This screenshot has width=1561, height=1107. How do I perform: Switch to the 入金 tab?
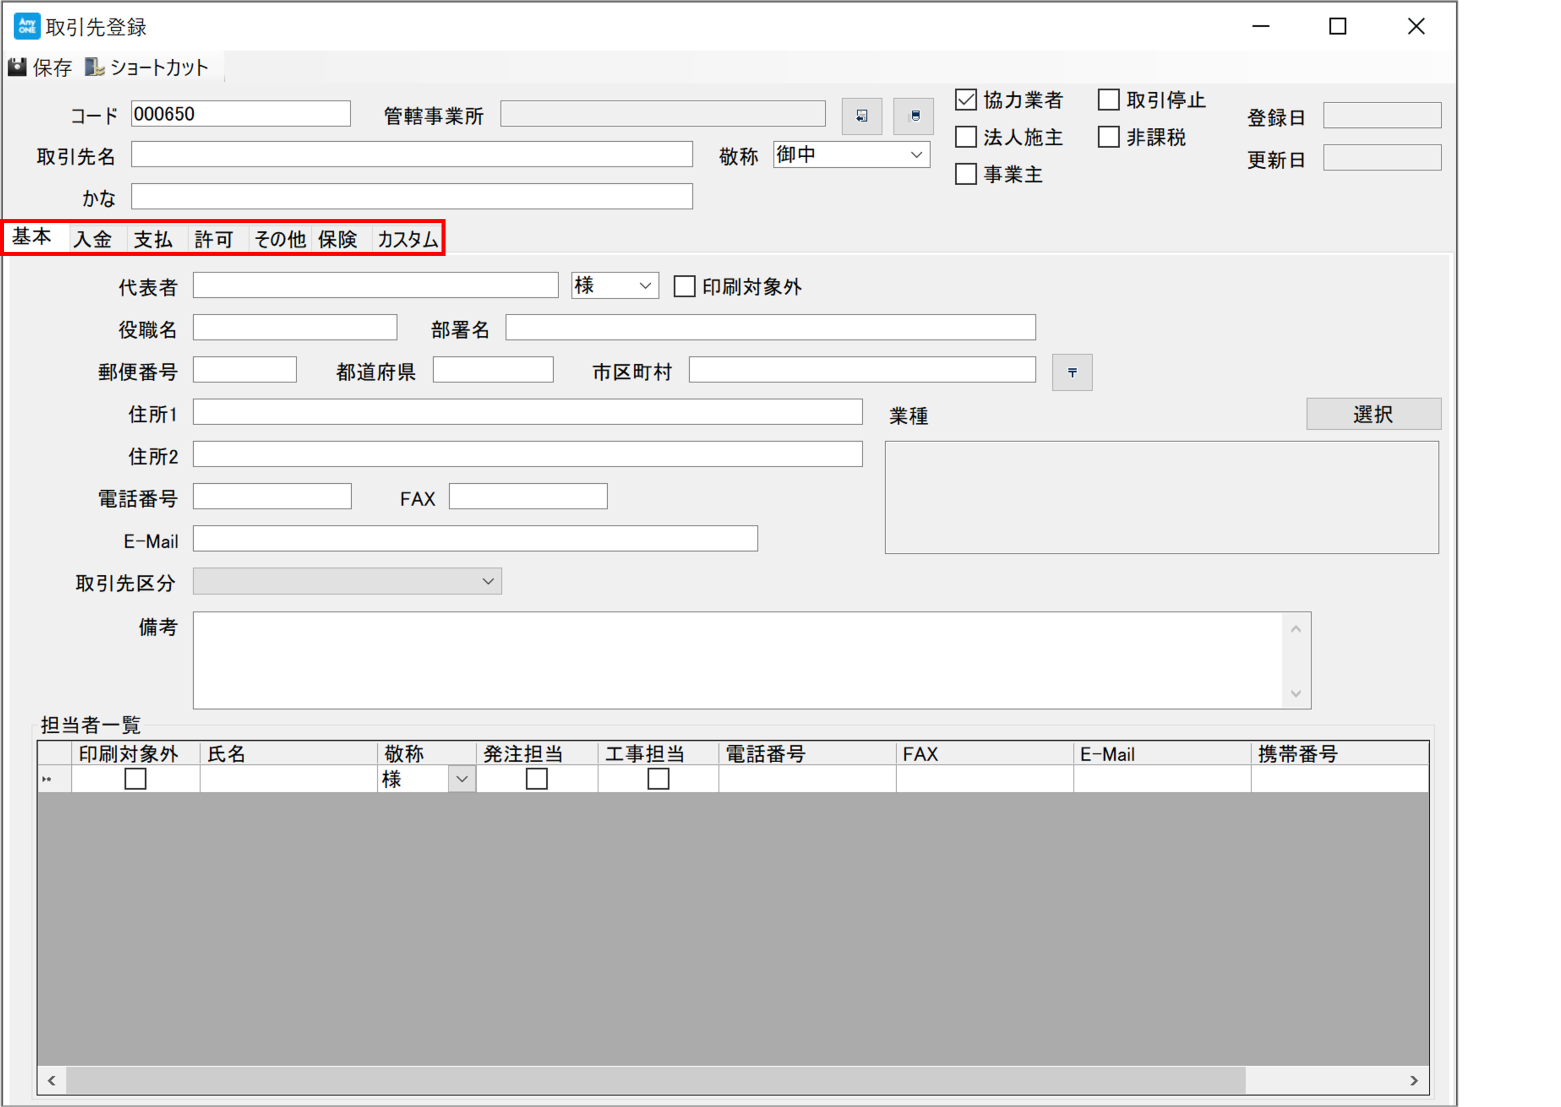(93, 239)
